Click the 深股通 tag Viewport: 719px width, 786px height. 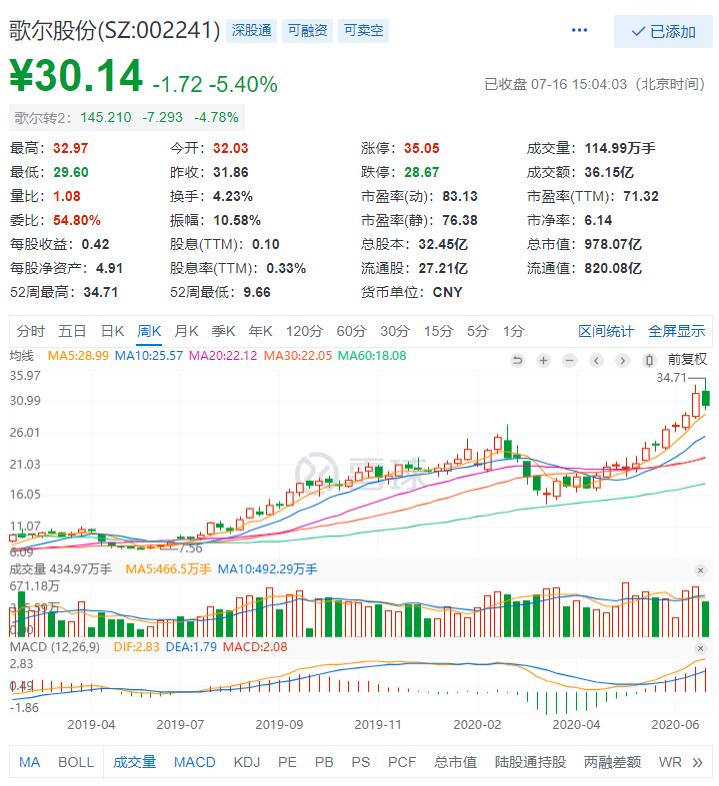tap(251, 31)
